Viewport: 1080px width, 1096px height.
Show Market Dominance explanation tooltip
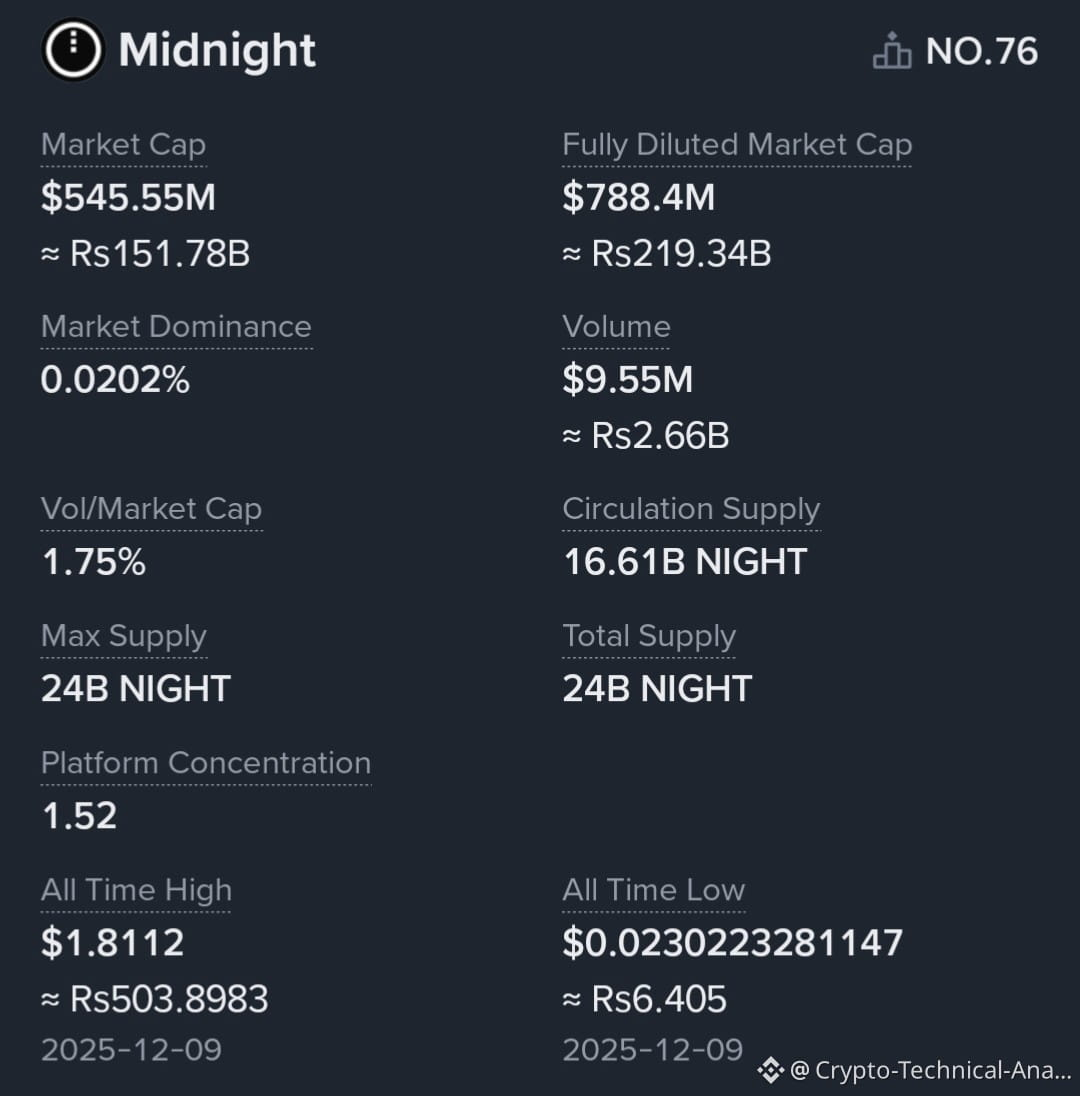coord(176,327)
